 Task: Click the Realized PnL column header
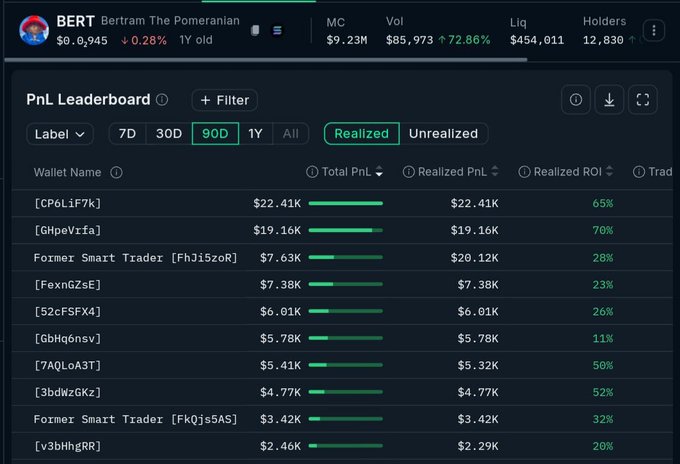pyautogui.click(x=452, y=172)
